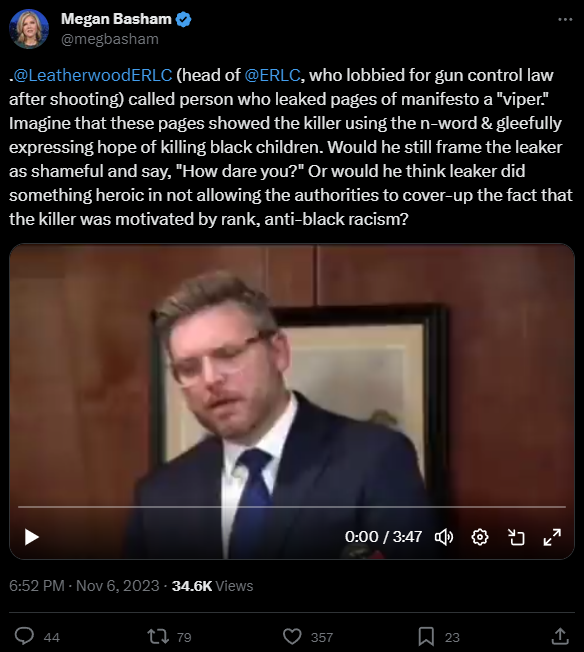The height and width of the screenshot is (652, 584).
Task: Repost the tweet with retweet icon
Action: pos(158,636)
